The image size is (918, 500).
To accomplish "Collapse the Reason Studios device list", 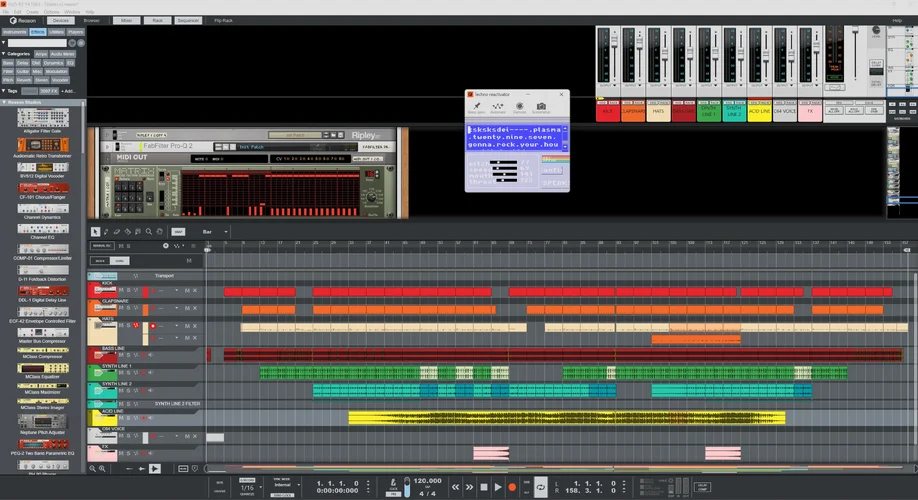I will (x=3, y=103).
